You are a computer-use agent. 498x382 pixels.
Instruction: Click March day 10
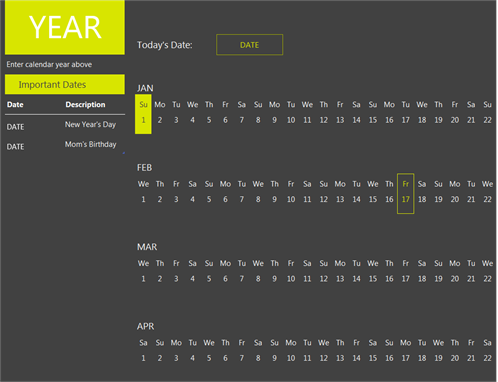(x=291, y=279)
